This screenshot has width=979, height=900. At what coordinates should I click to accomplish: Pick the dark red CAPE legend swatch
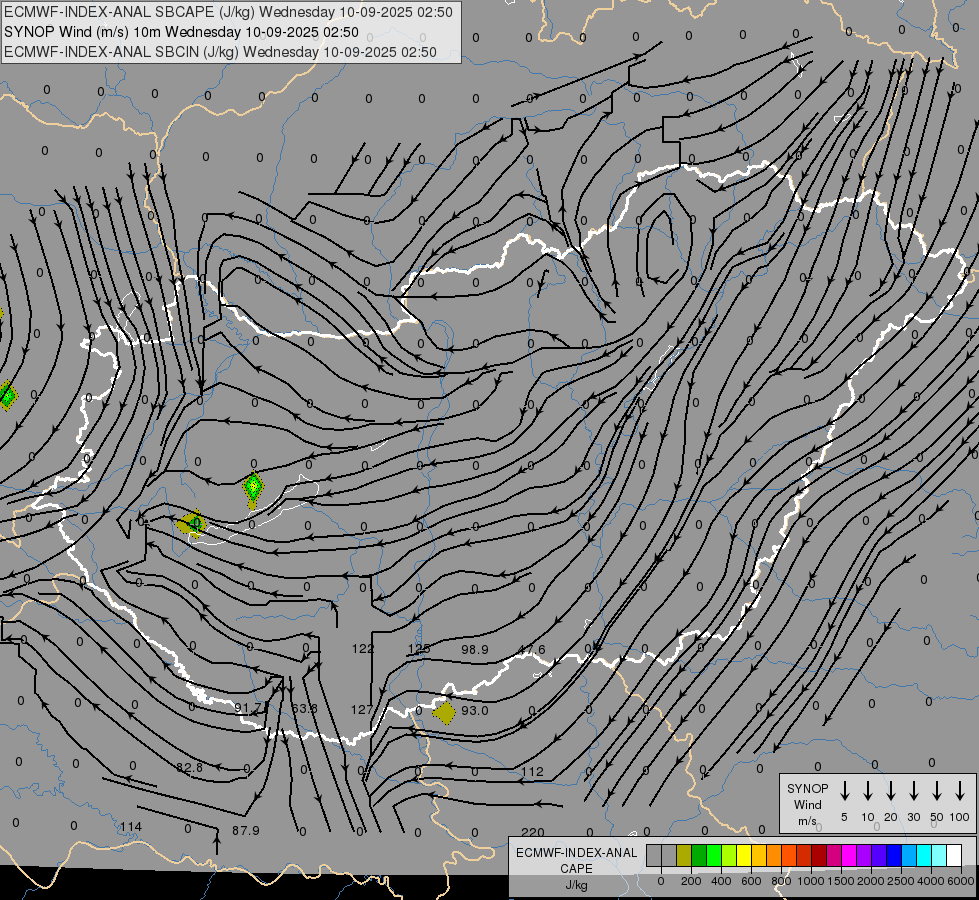[819, 855]
